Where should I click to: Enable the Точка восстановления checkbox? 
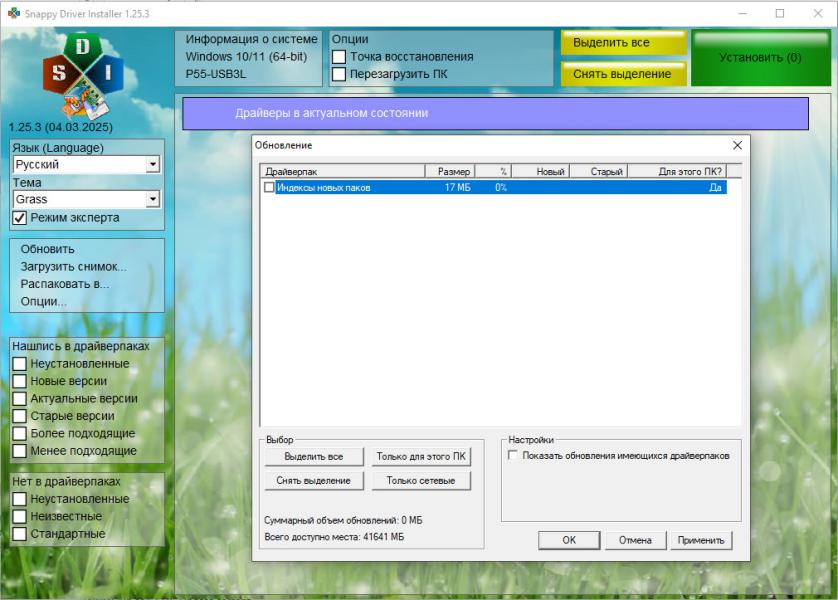pos(339,57)
